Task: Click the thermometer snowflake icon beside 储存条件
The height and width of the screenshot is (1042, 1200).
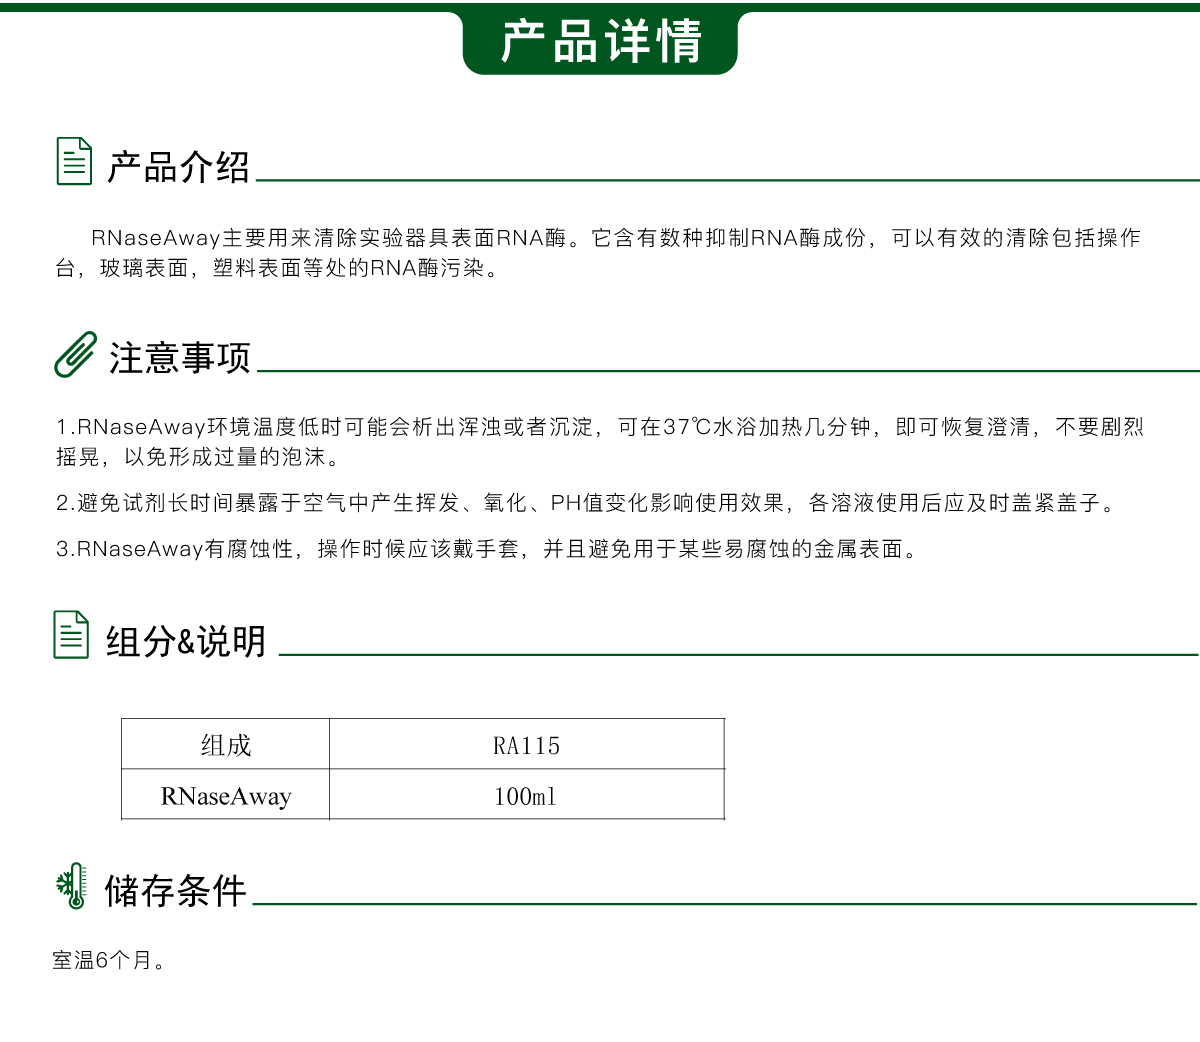Action: [x=72, y=886]
